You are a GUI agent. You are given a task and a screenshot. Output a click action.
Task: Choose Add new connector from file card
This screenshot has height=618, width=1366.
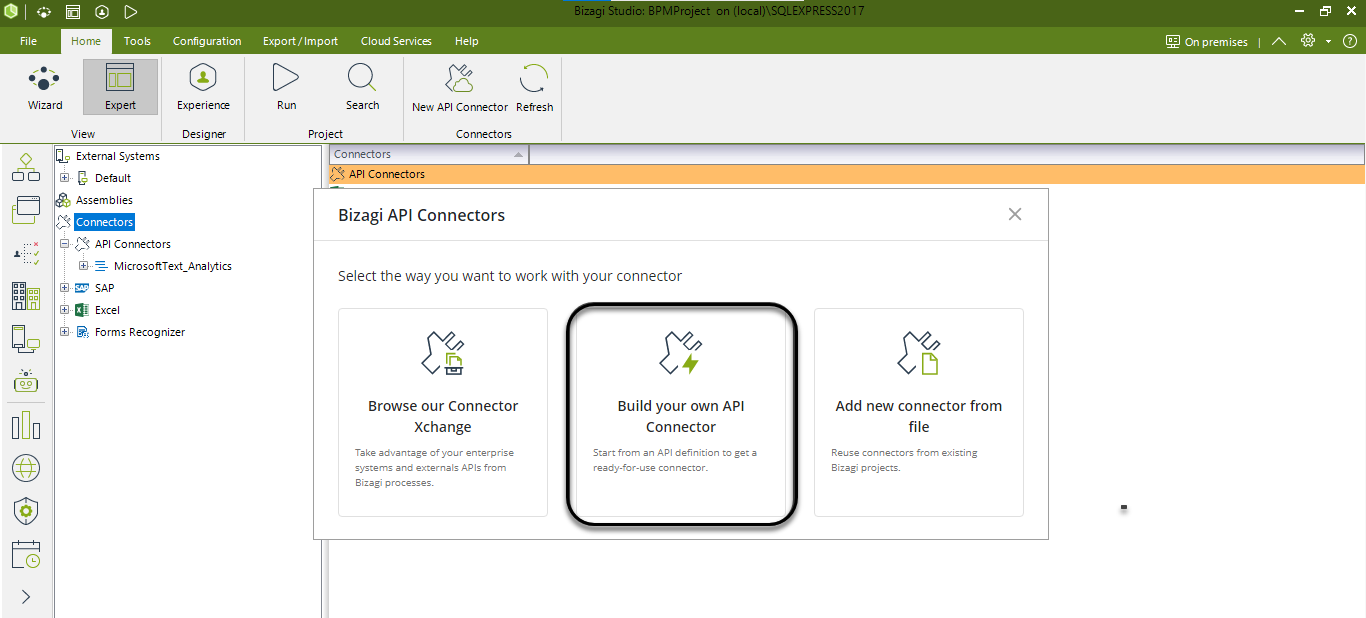point(919,412)
